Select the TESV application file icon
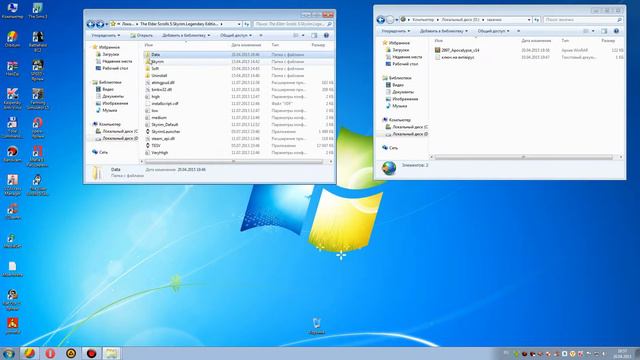Image resolution: width=640 pixels, height=360 pixels. pyautogui.click(x=148, y=146)
